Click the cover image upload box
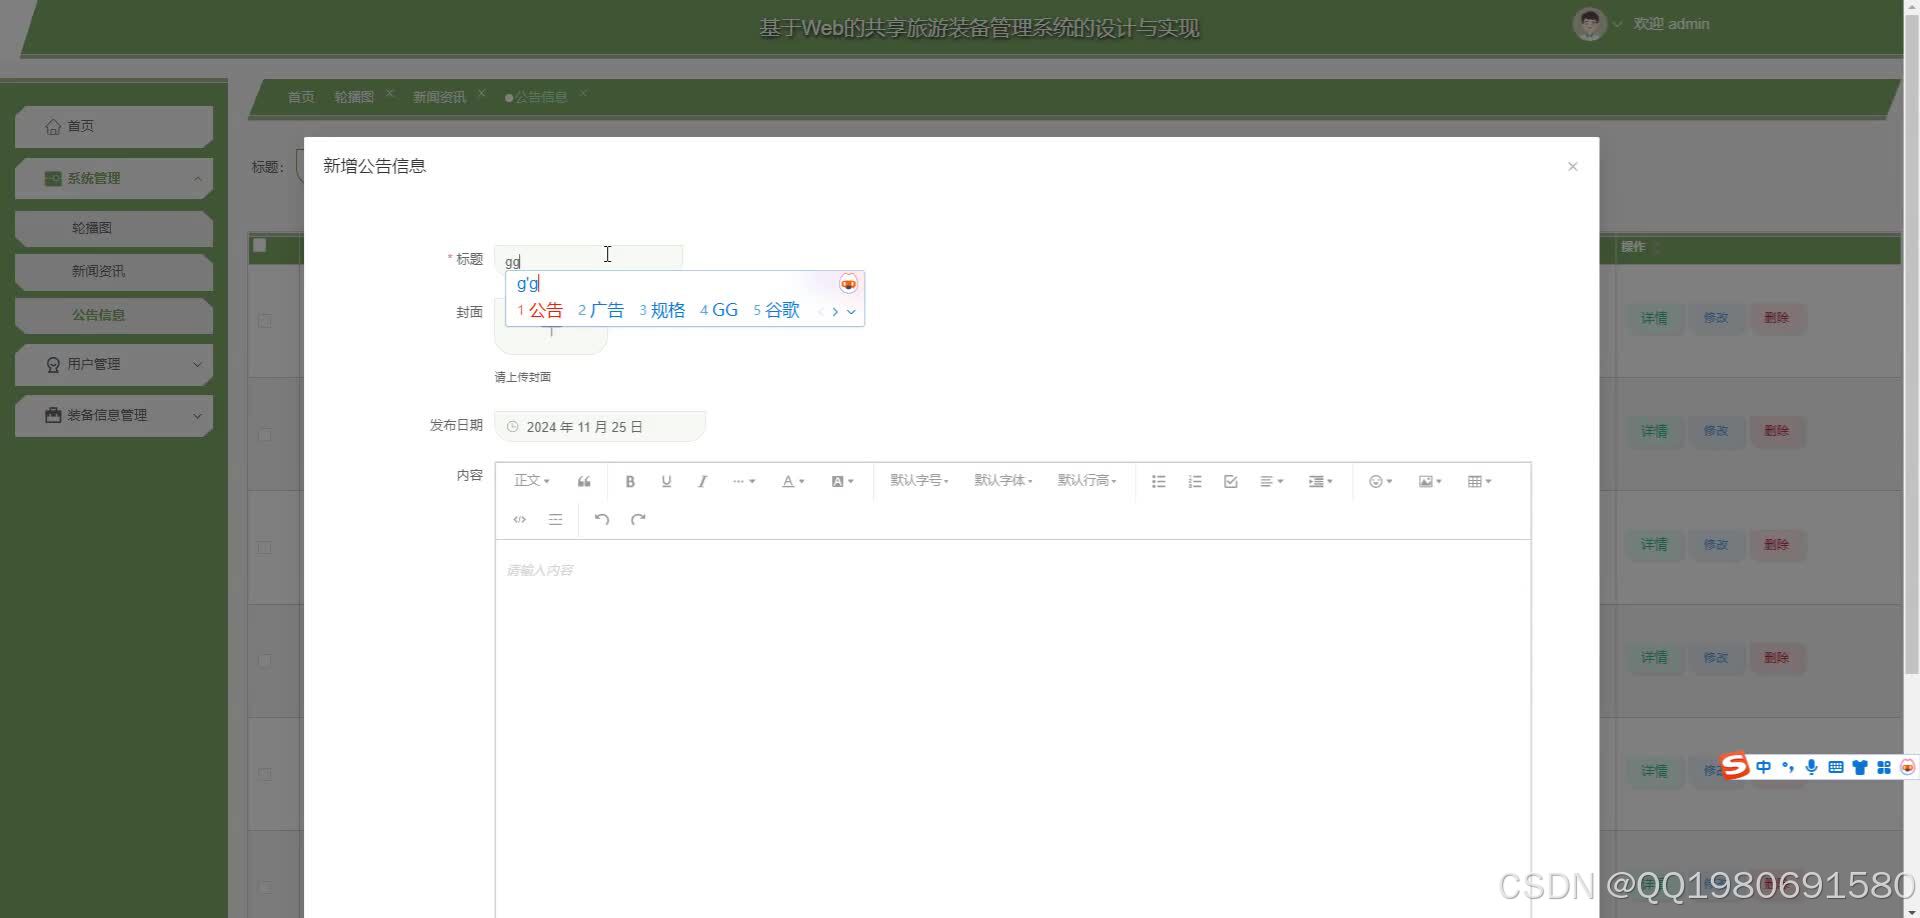Viewport: 1920px width, 918px height. tap(550, 326)
